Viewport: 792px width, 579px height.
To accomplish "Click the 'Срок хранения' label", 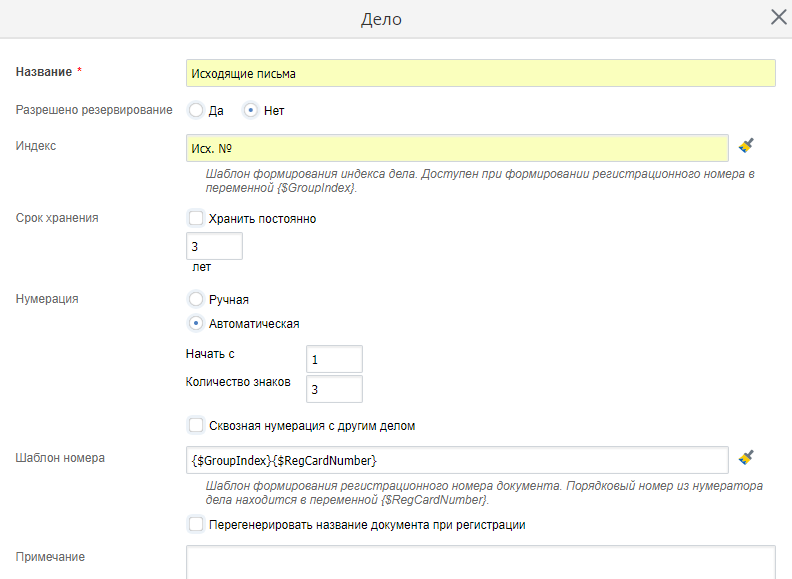I will (x=57, y=218).
